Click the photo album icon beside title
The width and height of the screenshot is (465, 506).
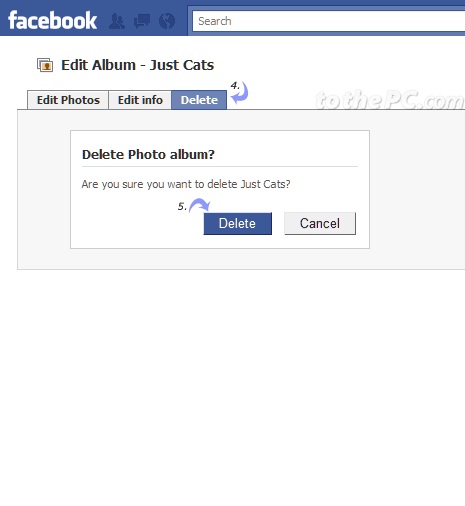click(x=45, y=65)
